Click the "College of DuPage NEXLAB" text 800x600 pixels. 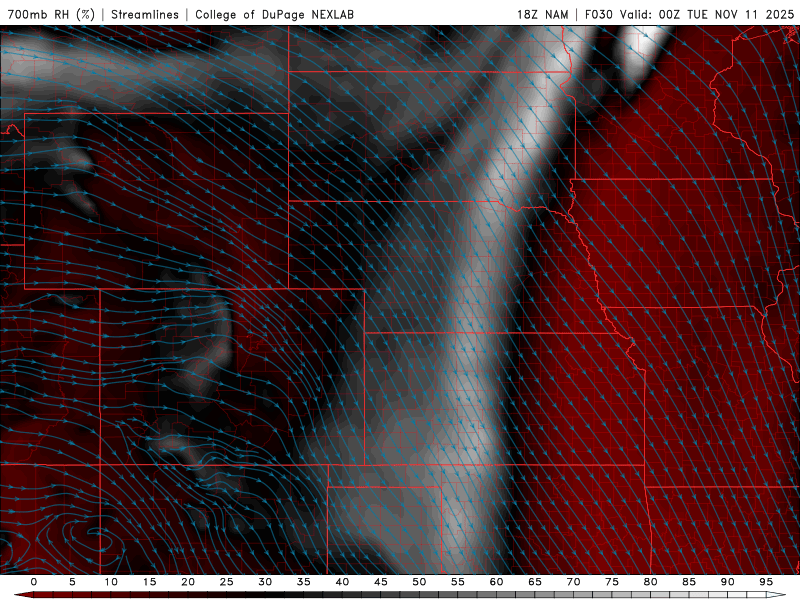(274, 14)
